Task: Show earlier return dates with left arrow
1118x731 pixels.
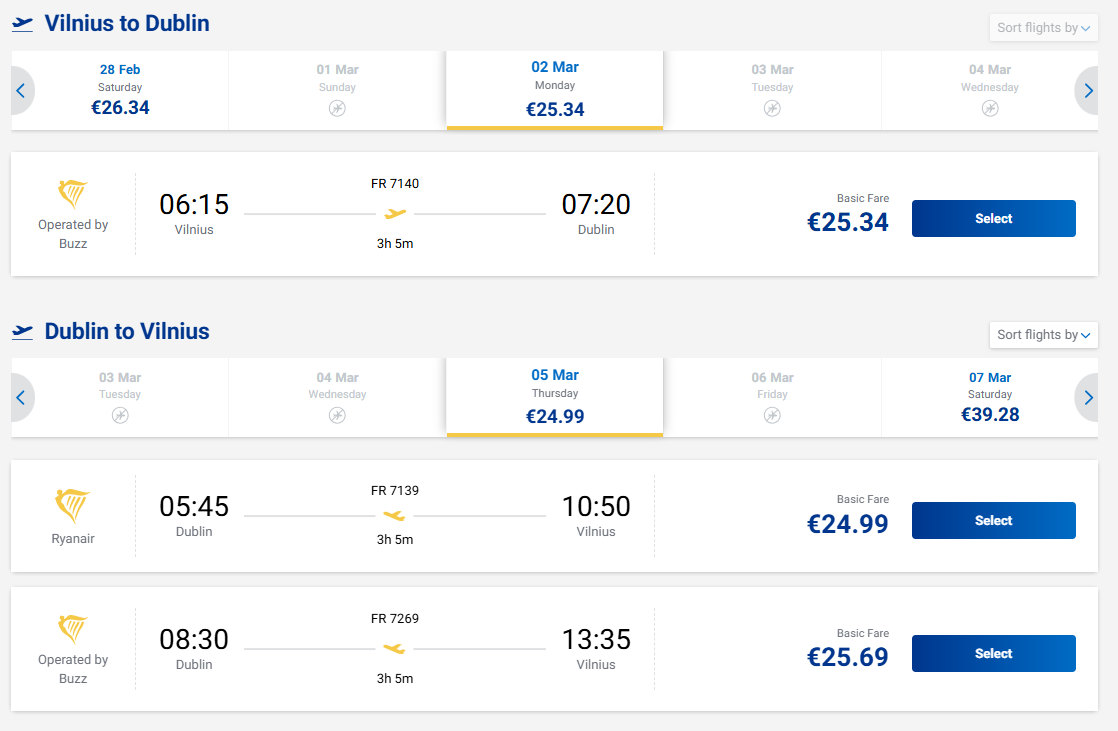Action: click(x=21, y=398)
